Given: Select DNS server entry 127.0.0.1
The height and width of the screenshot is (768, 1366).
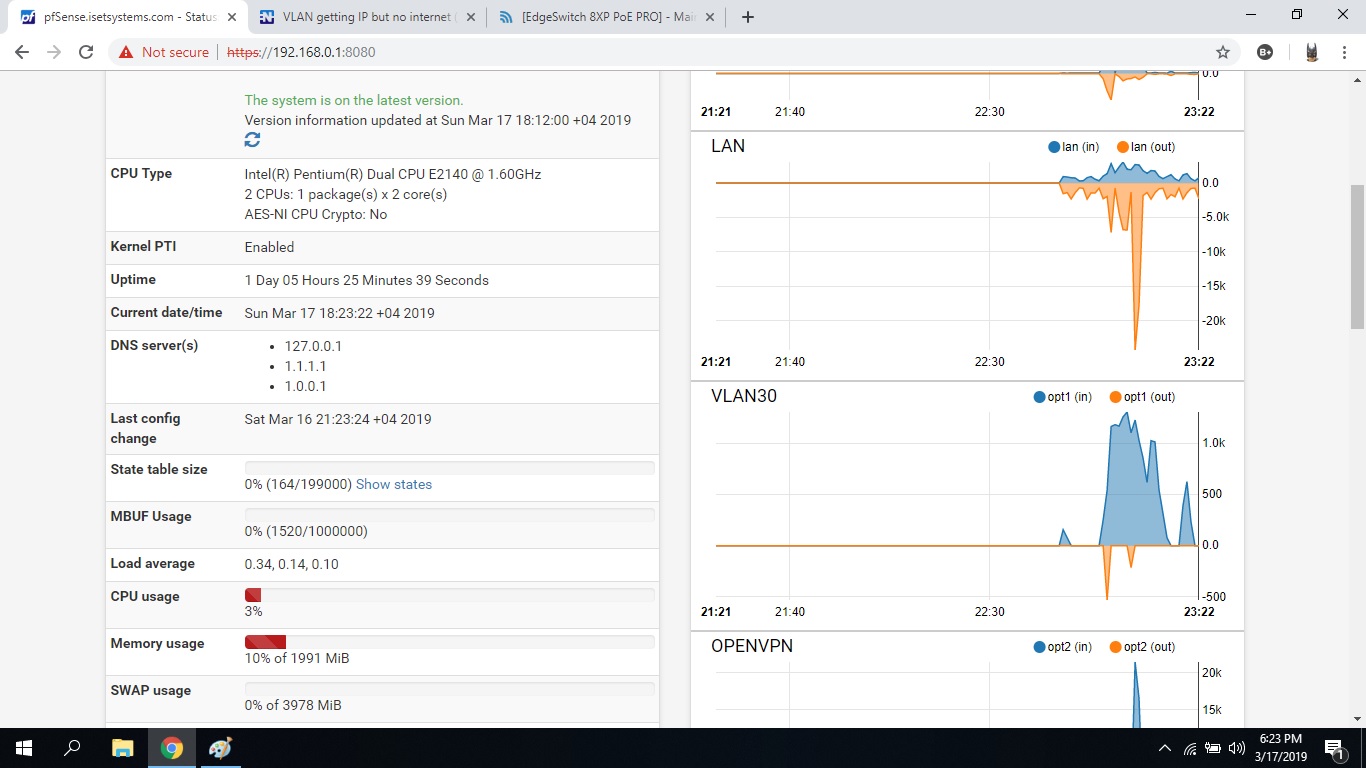Looking at the screenshot, I should click(313, 346).
